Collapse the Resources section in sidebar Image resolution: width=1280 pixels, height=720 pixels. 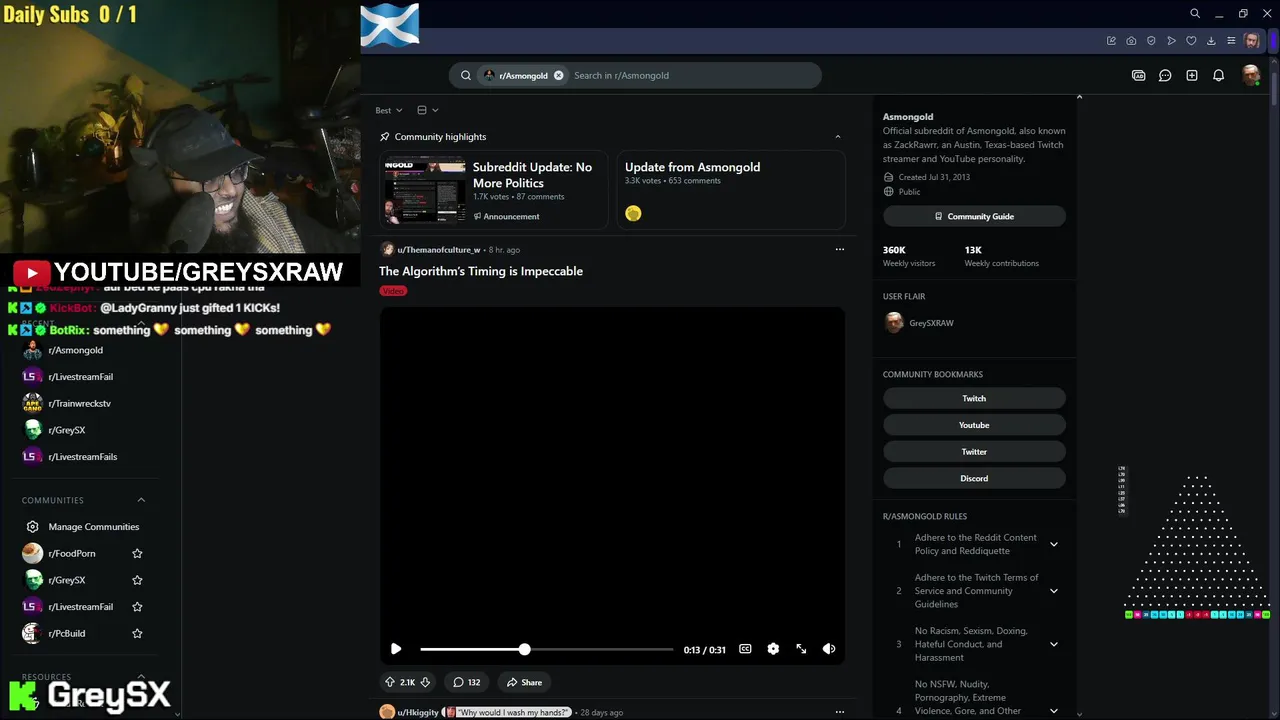point(141,677)
